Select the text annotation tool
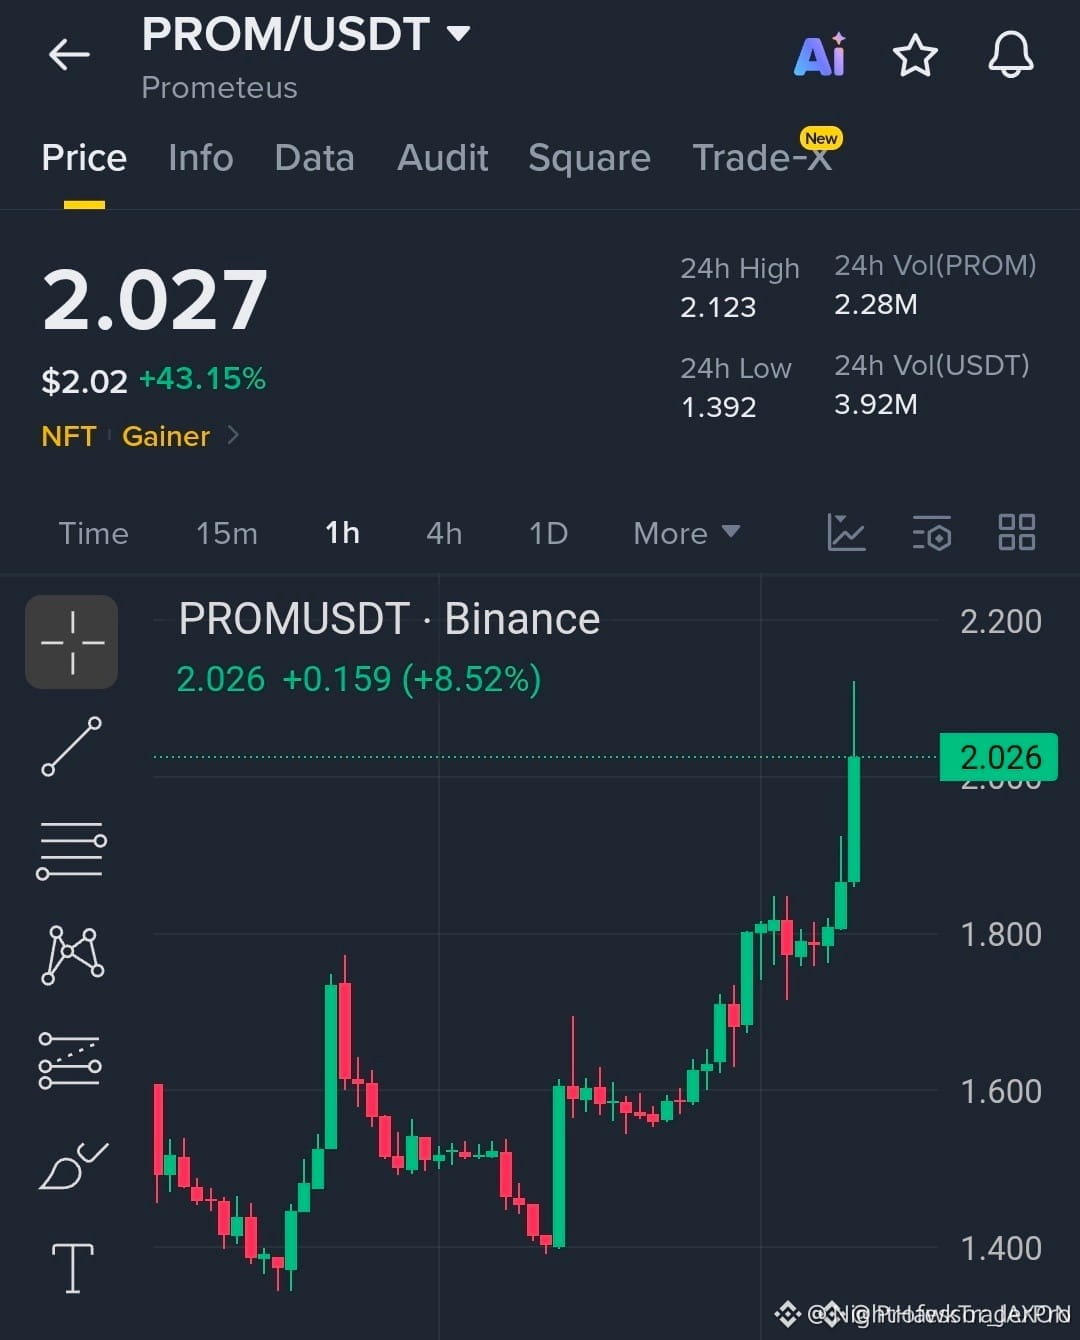The image size is (1080, 1340). tap(73, 1268)
